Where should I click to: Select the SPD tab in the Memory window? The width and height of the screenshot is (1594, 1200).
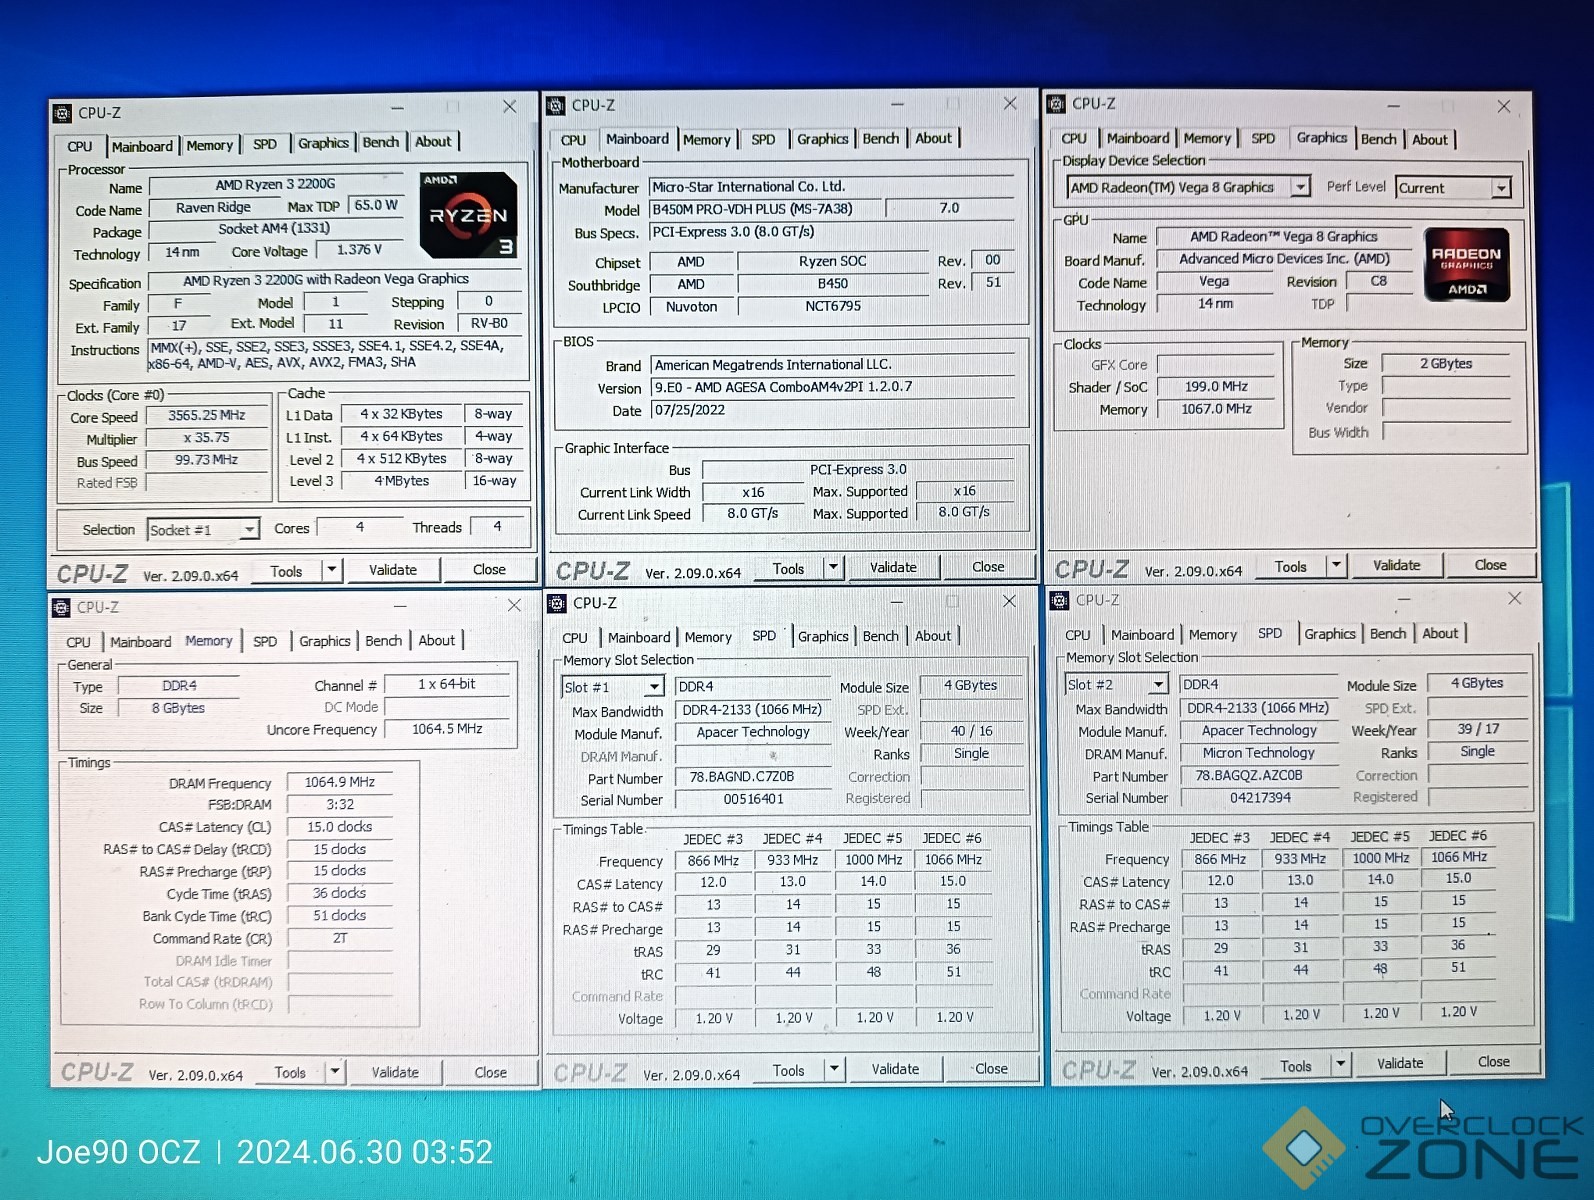[x=265, y=642]
